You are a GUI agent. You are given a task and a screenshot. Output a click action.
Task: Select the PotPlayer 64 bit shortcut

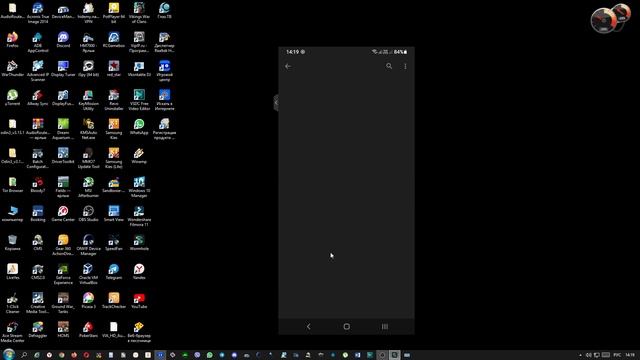pyautogui.click(x=114, y=13)
